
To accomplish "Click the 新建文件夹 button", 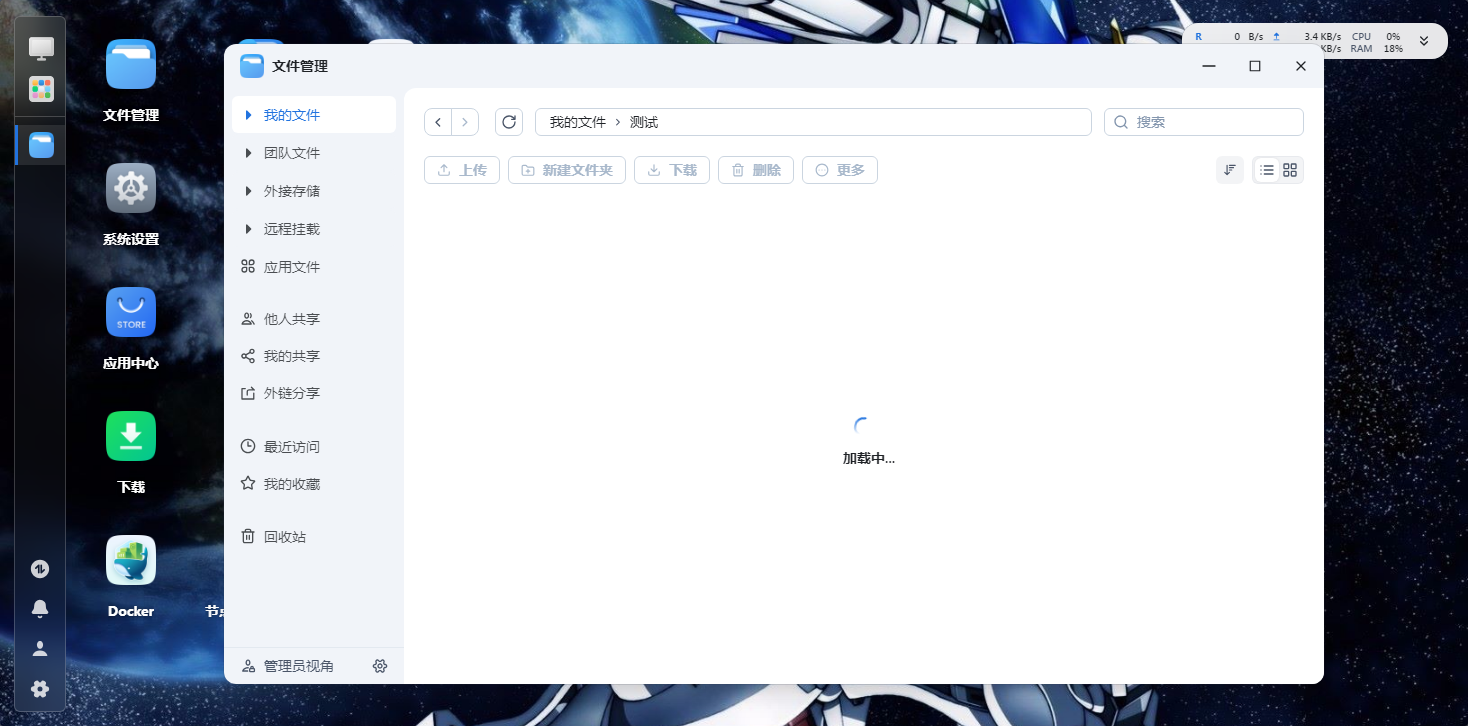I will click(x=566, y=170).
